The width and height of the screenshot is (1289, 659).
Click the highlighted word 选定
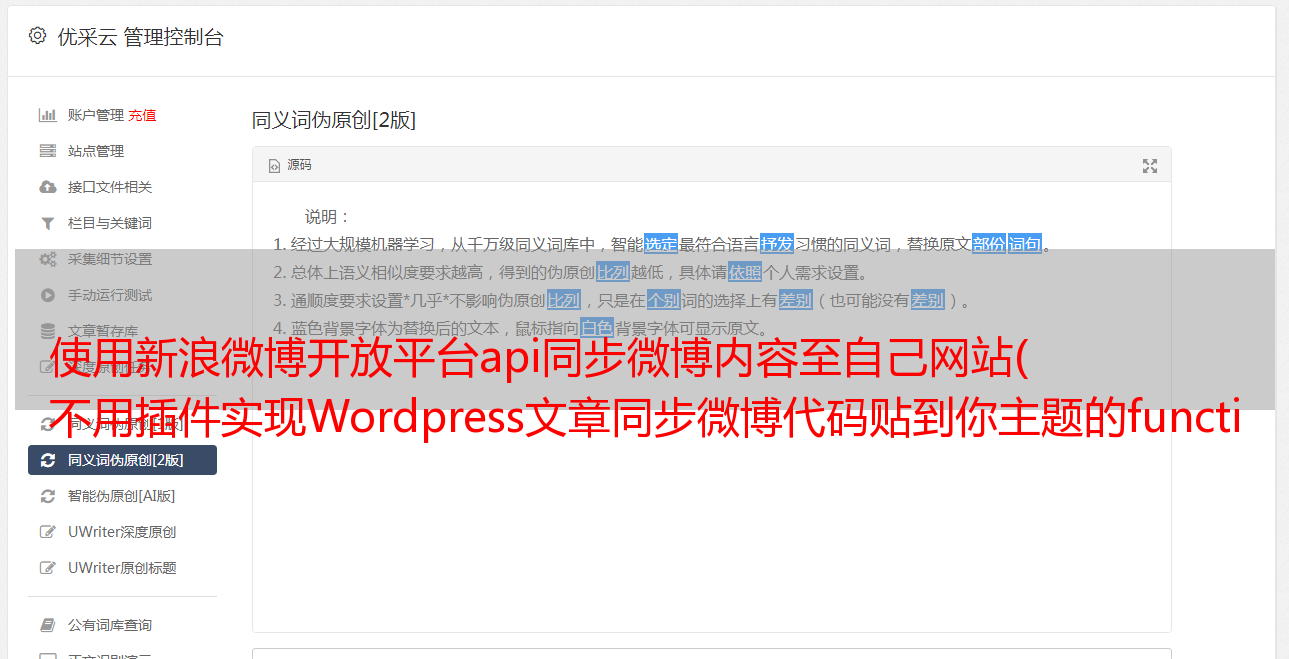point(660,244)
